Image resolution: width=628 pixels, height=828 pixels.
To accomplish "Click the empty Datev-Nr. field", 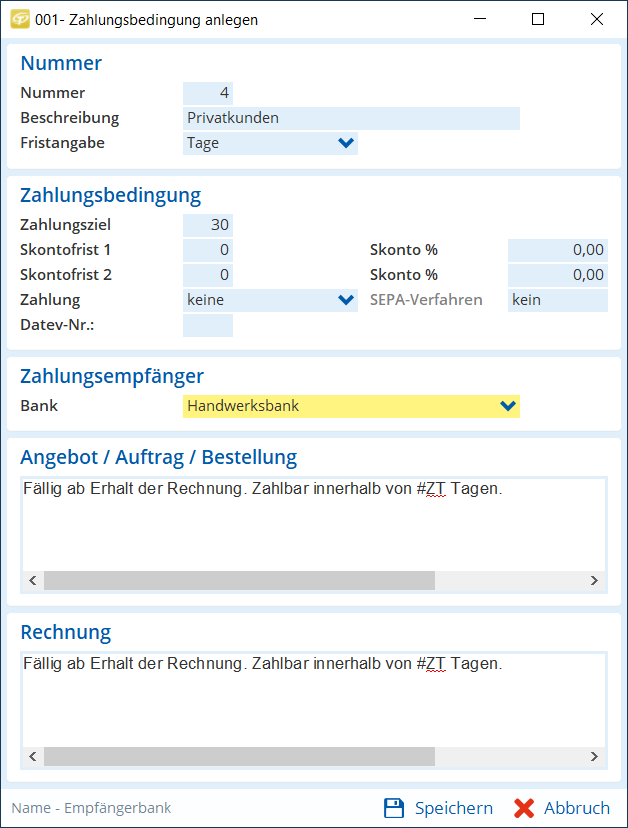I will [x=208, y=325].
